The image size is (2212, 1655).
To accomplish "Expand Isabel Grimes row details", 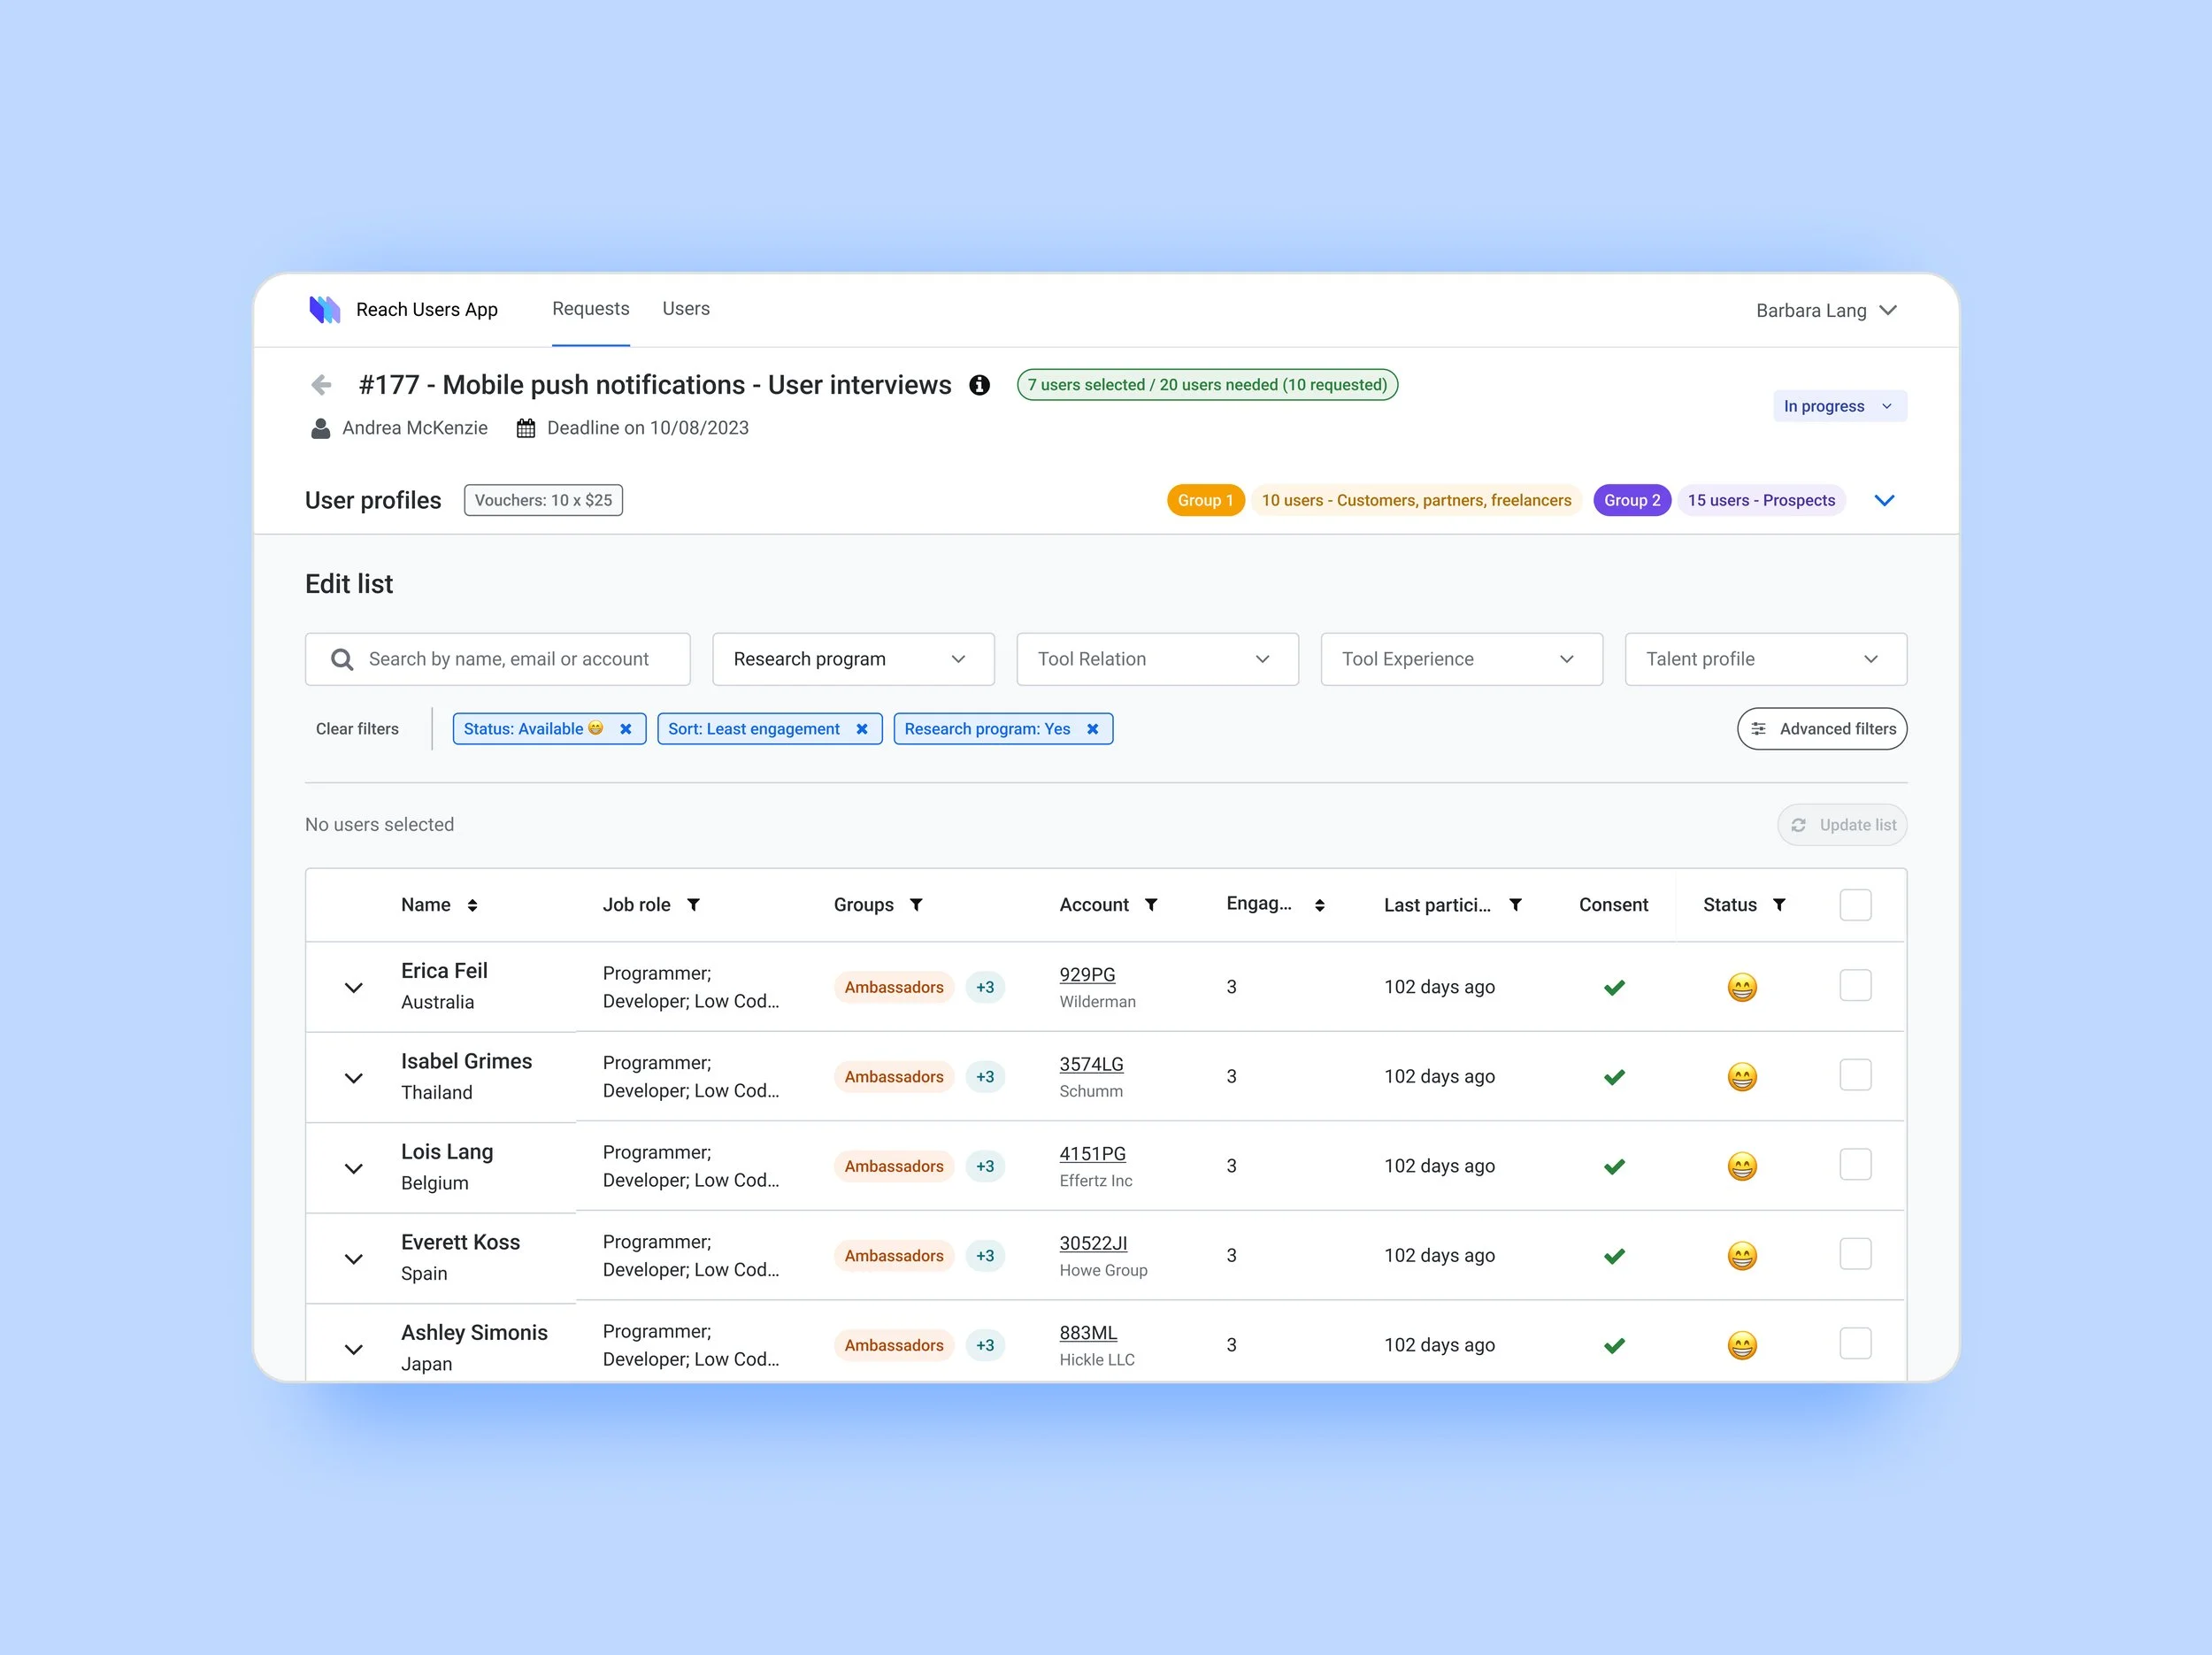I will tap(354, 1078).
